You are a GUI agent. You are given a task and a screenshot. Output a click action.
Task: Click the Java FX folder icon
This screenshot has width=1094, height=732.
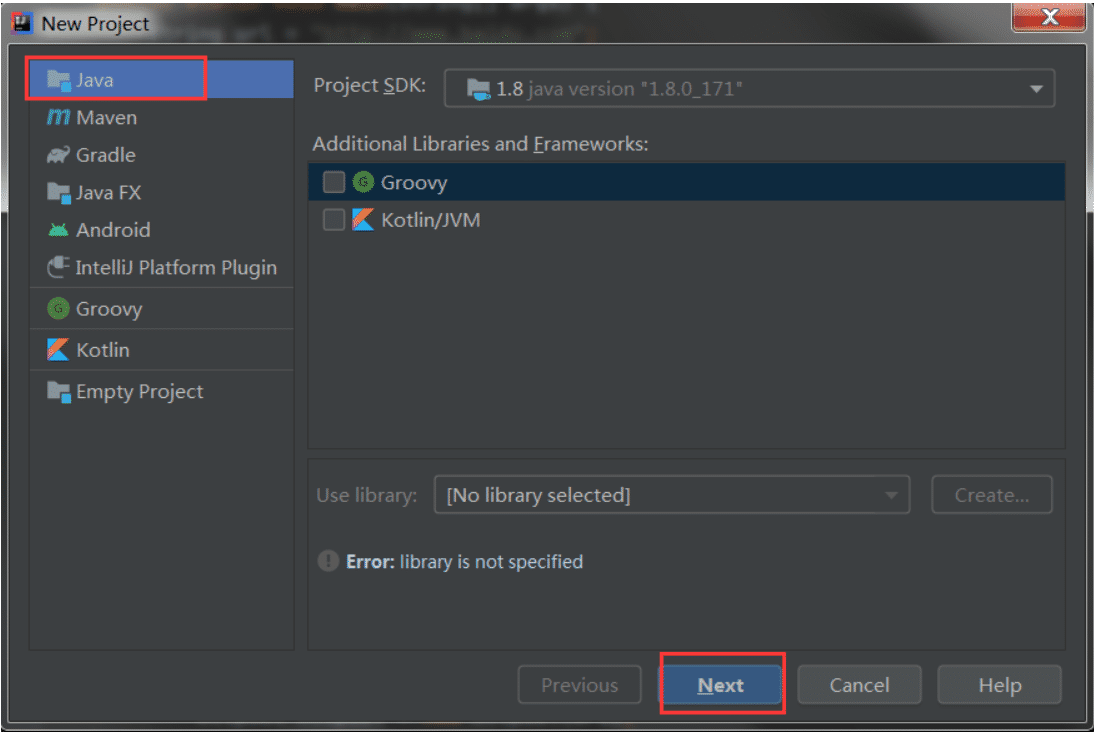[x=58, y=192]
